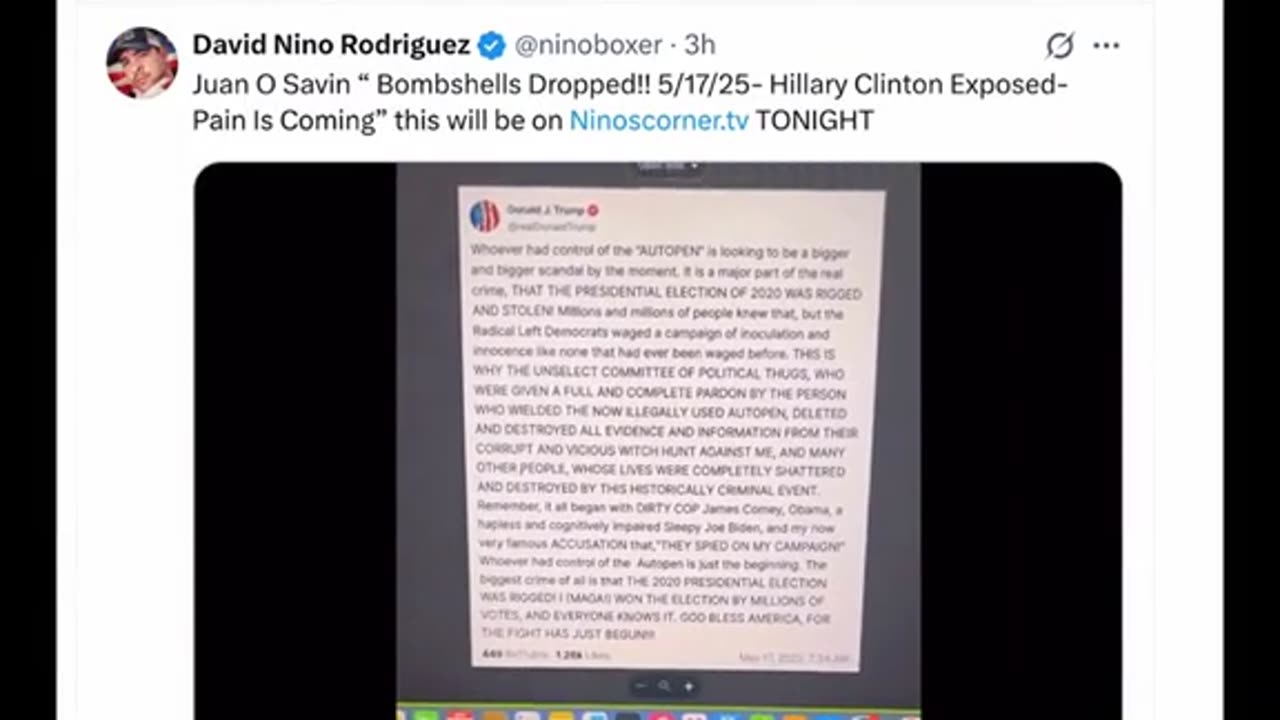The width and height of the screenshot is (1280, 720).
Task: Click David Nino Rodriguez profile avatar
Action: [x=142, y=62]
